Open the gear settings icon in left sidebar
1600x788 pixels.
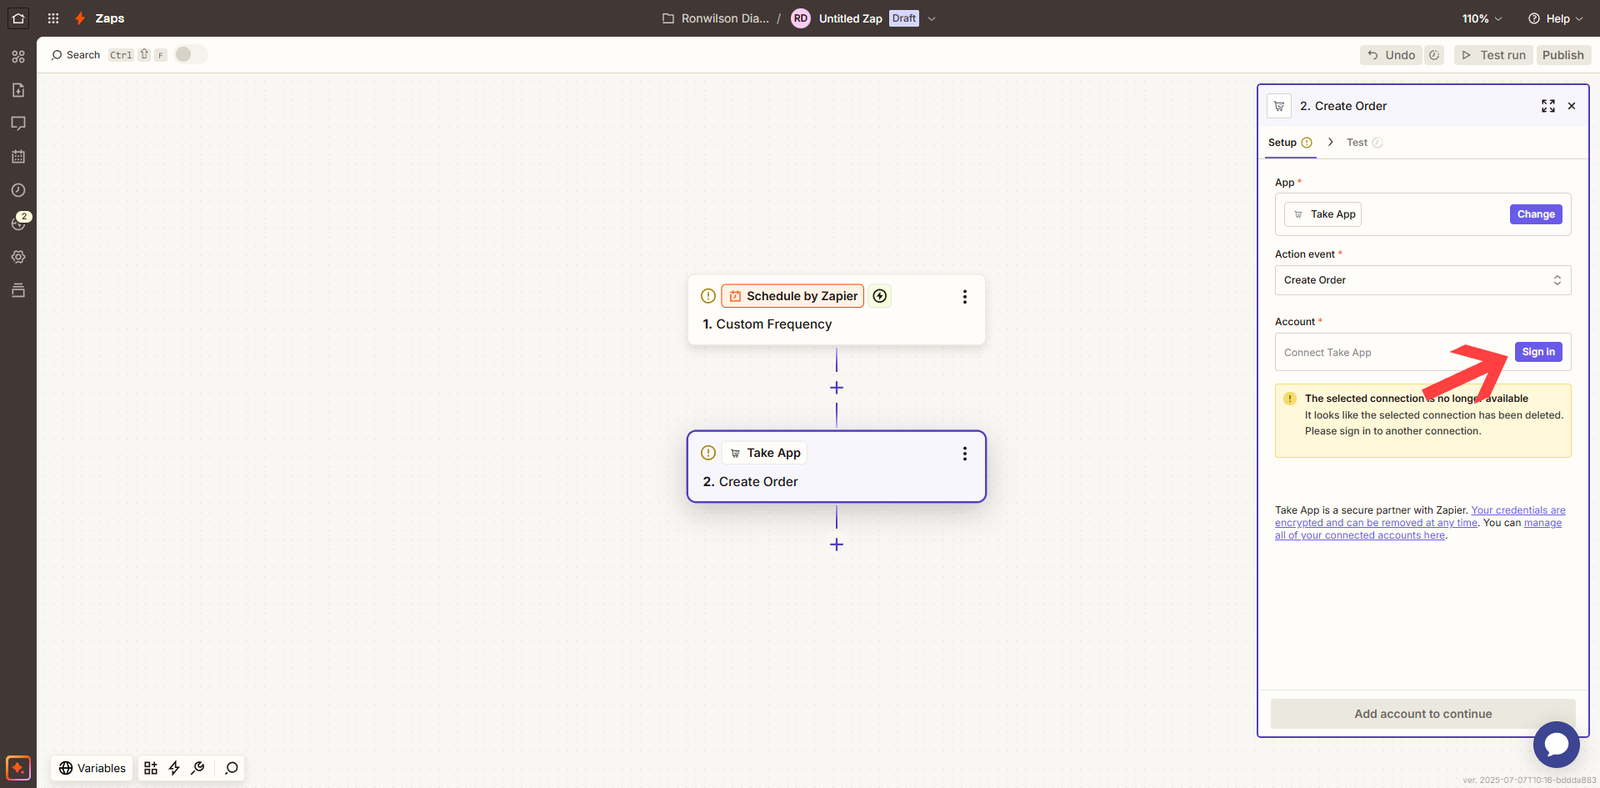coord(18,257)
